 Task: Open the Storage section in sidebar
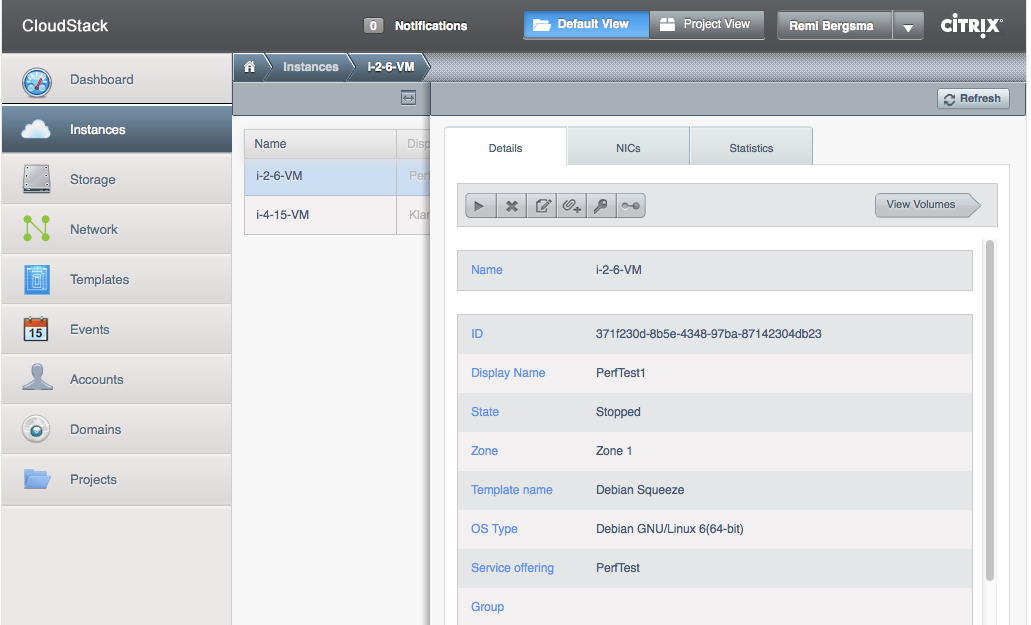pos(92,180)
